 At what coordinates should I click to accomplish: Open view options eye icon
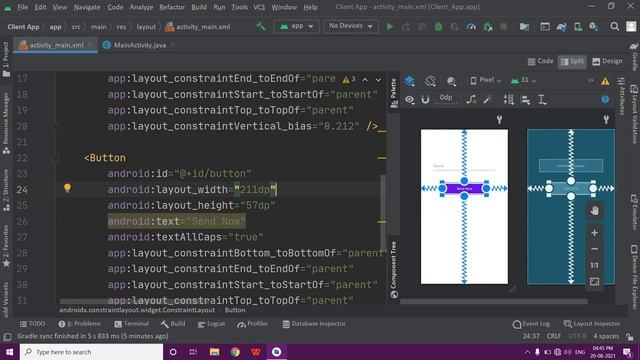point(409,100)
